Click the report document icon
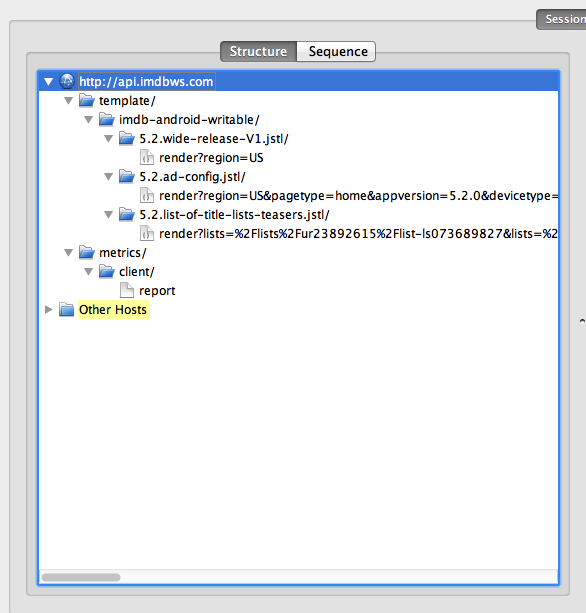Viewport: 586px width, 613px height. (x=127, y=290)
